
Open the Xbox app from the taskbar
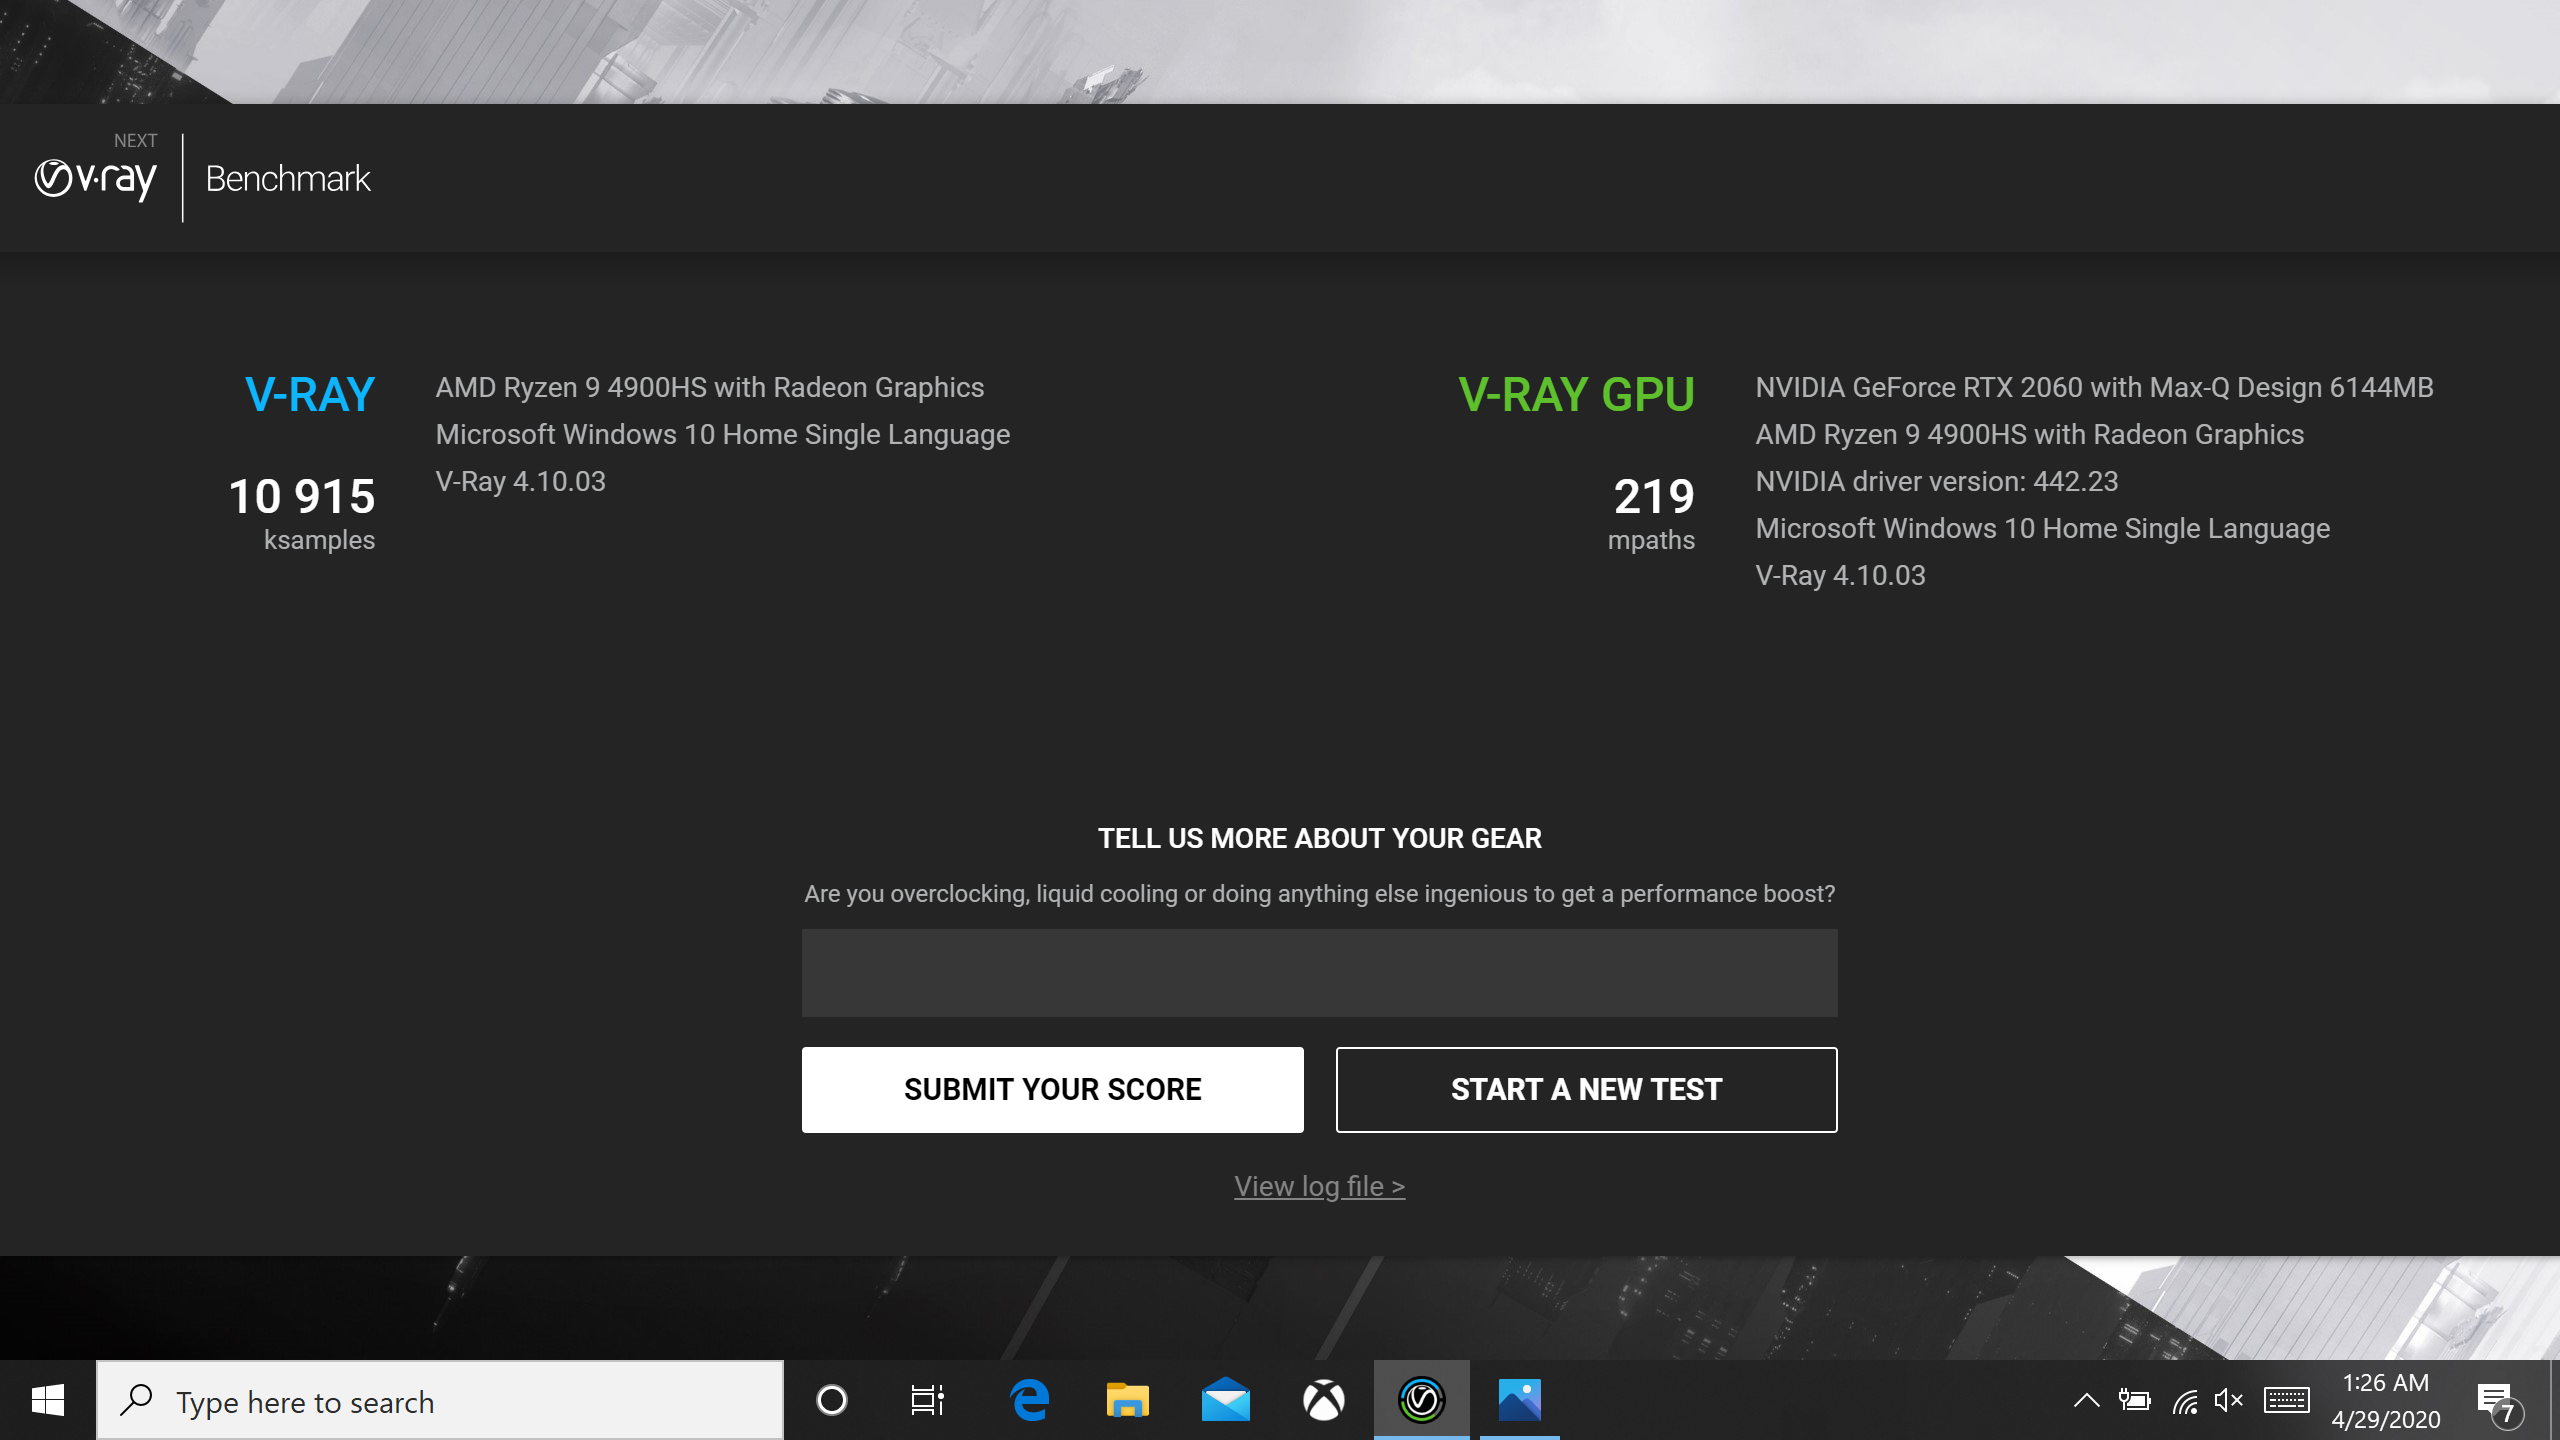click(1323, 1400)
